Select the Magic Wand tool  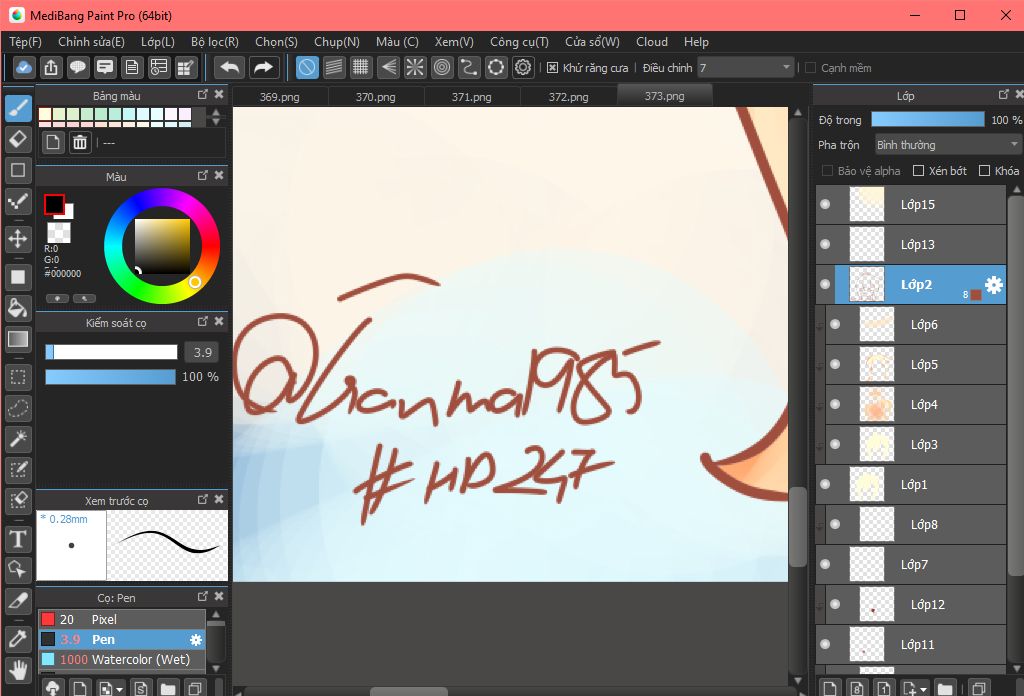(x=18, y=439)
